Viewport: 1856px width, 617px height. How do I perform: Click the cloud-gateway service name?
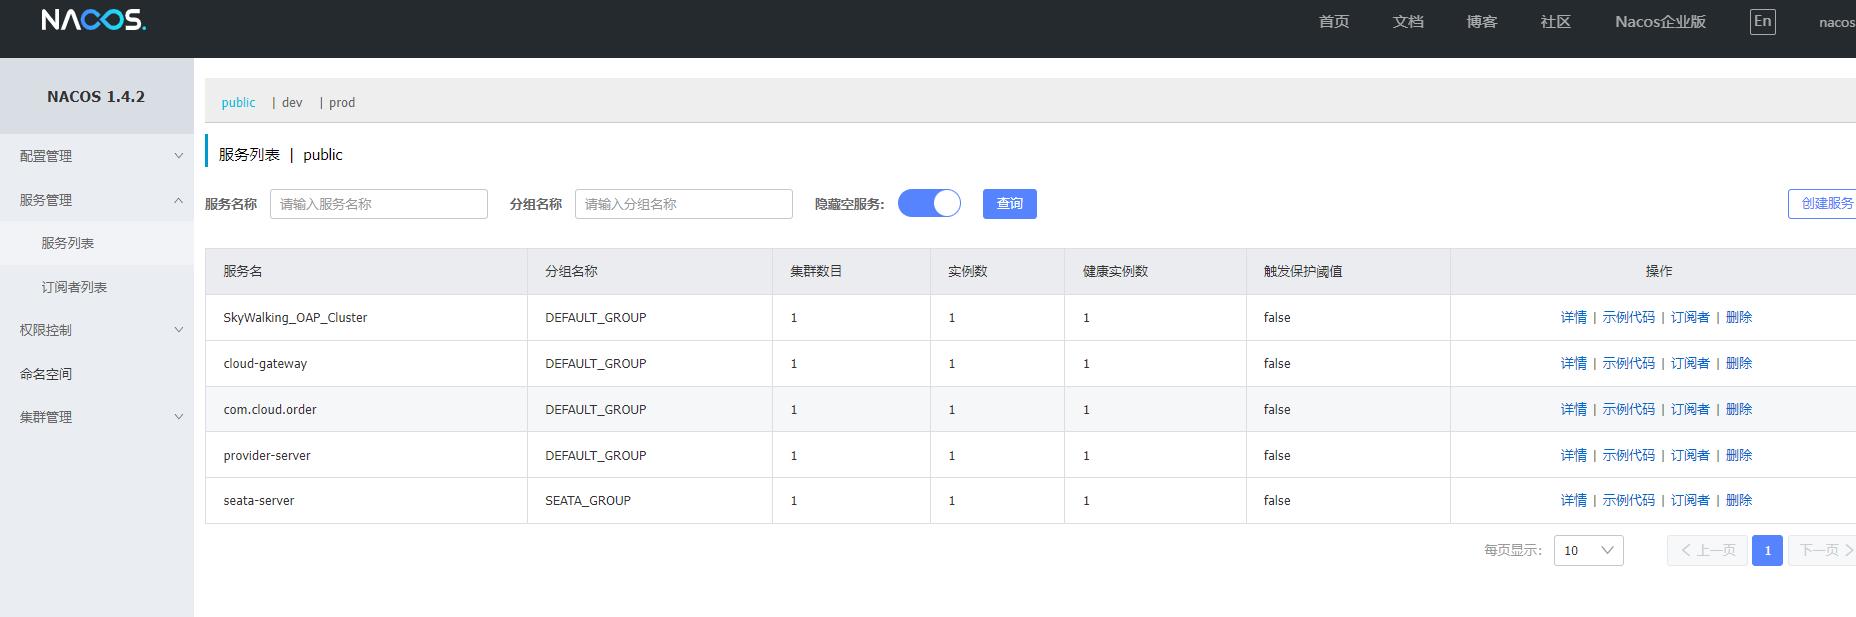(x=265, y=364)
